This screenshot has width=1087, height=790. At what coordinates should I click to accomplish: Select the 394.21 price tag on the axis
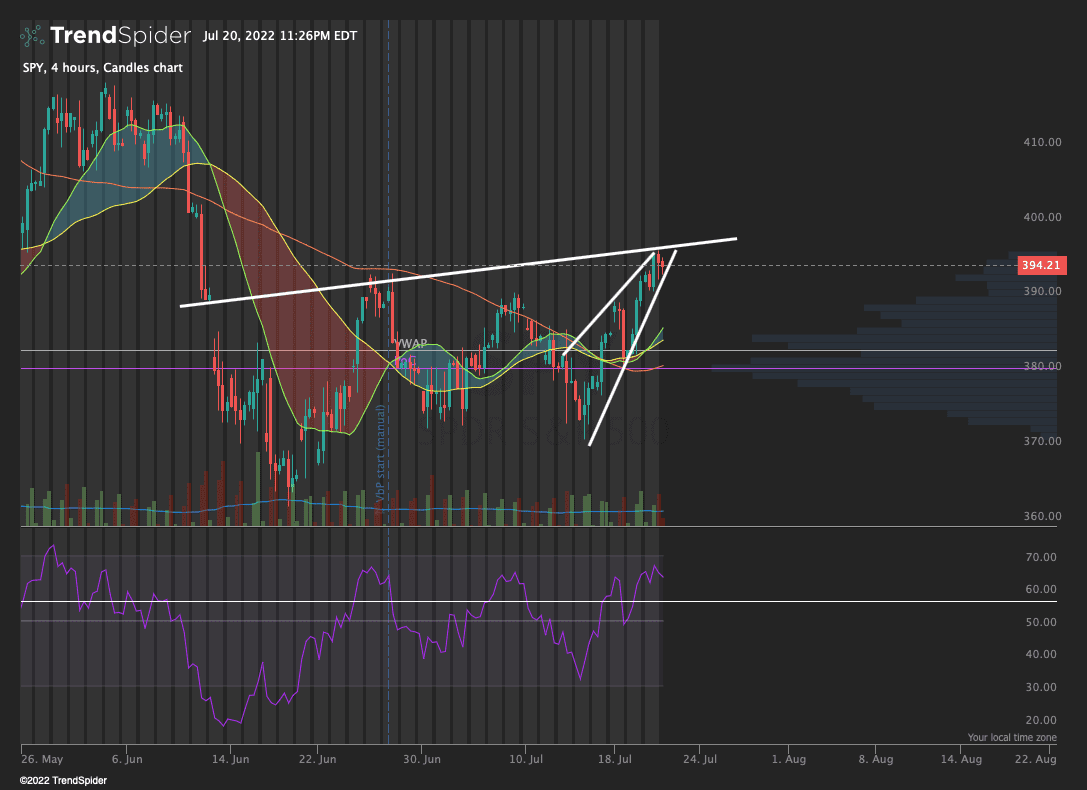tap(1041, 265)
